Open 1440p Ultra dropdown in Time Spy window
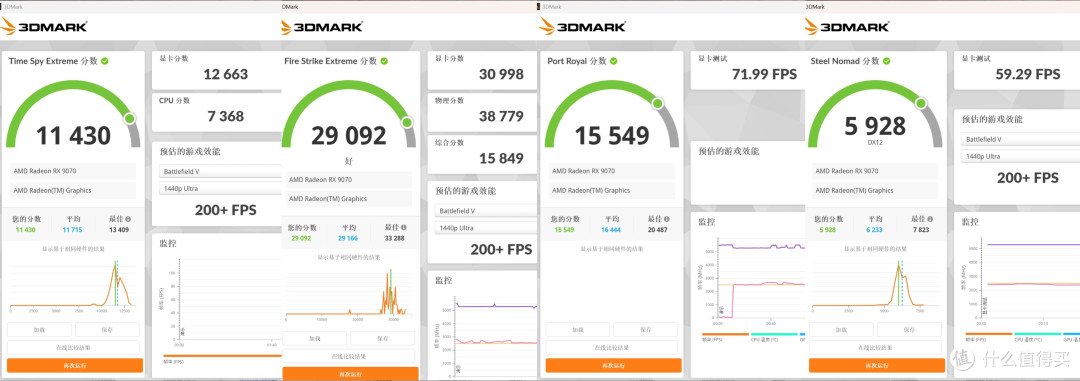The height and width of the screenshot is (381, 1080). 220,188
